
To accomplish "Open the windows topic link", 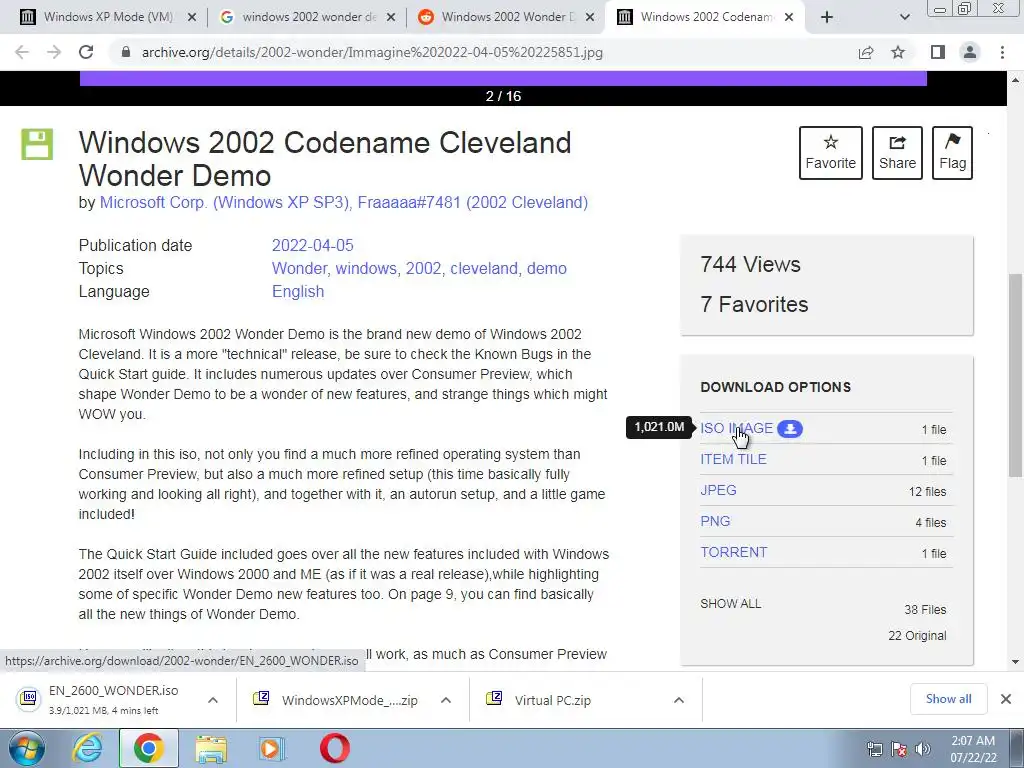I will click(366, 268).
